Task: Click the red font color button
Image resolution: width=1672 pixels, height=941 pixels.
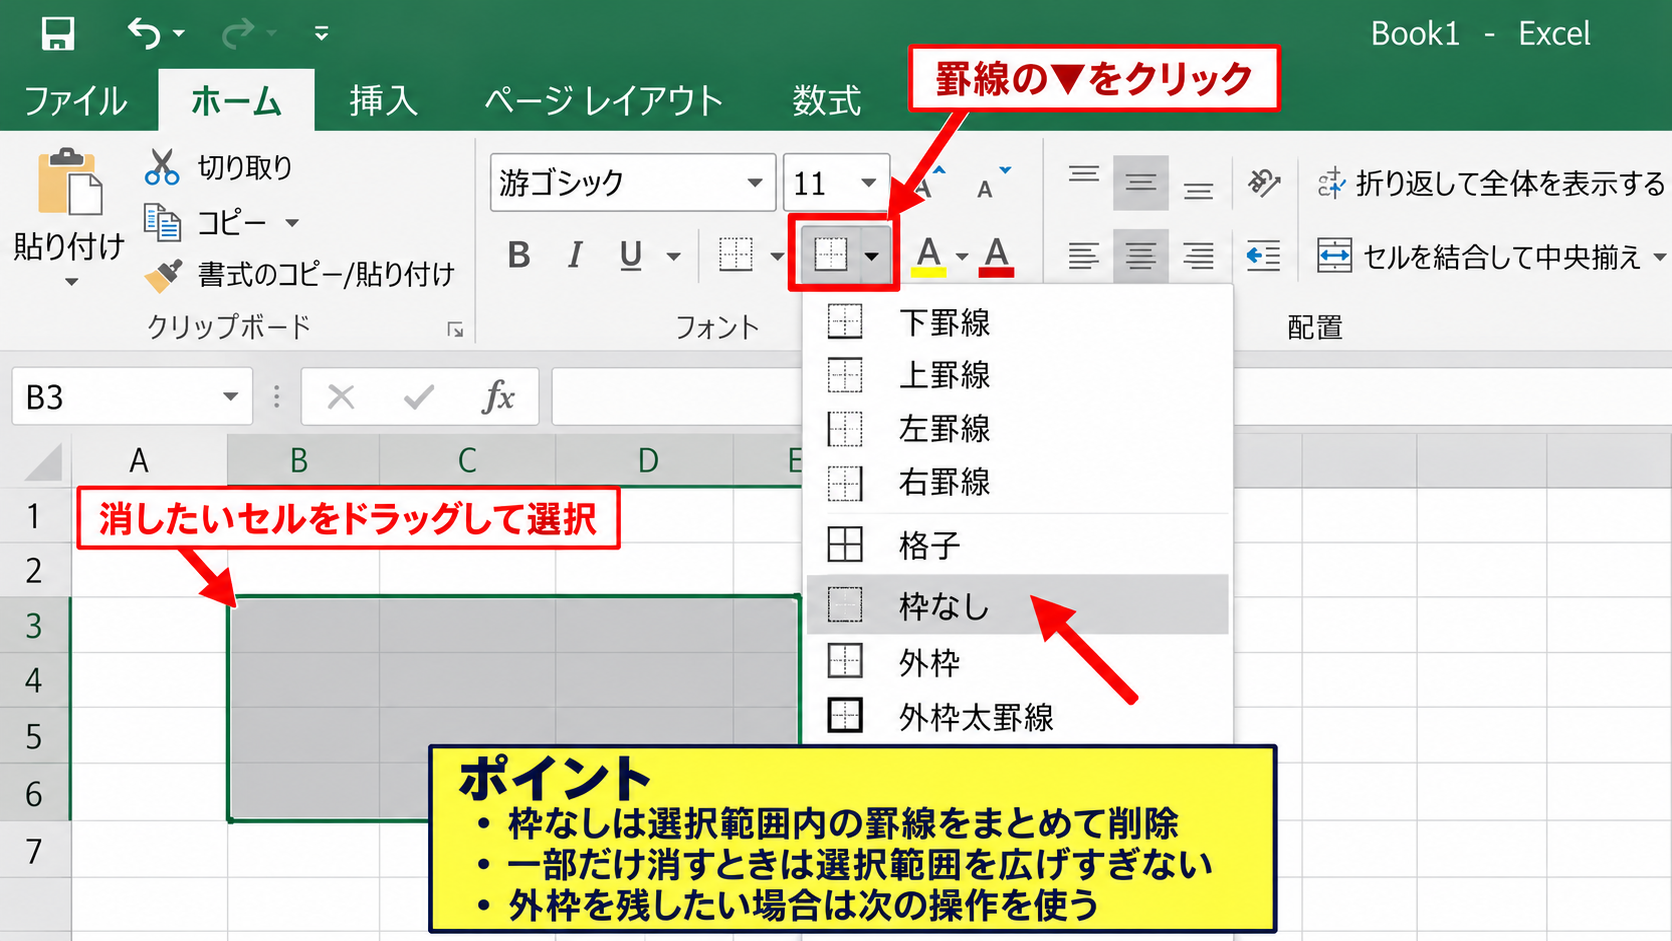Action: (997, 256)
